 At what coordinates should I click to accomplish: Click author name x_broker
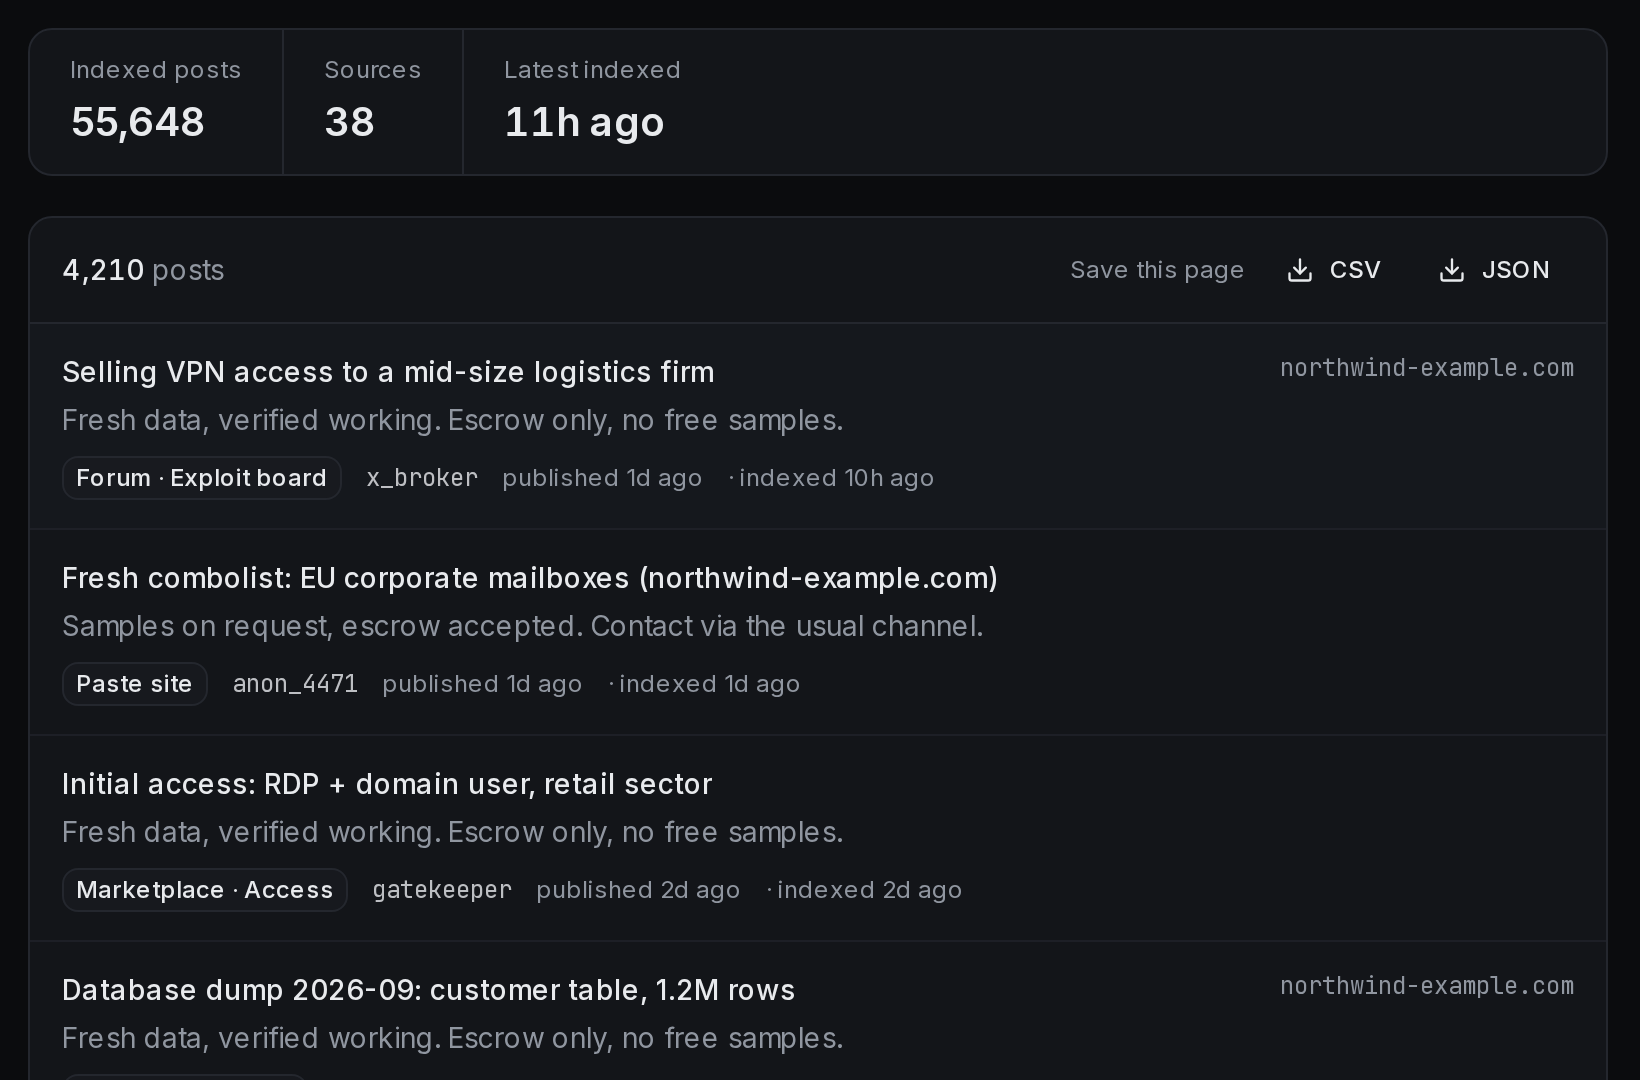(422, 478)
